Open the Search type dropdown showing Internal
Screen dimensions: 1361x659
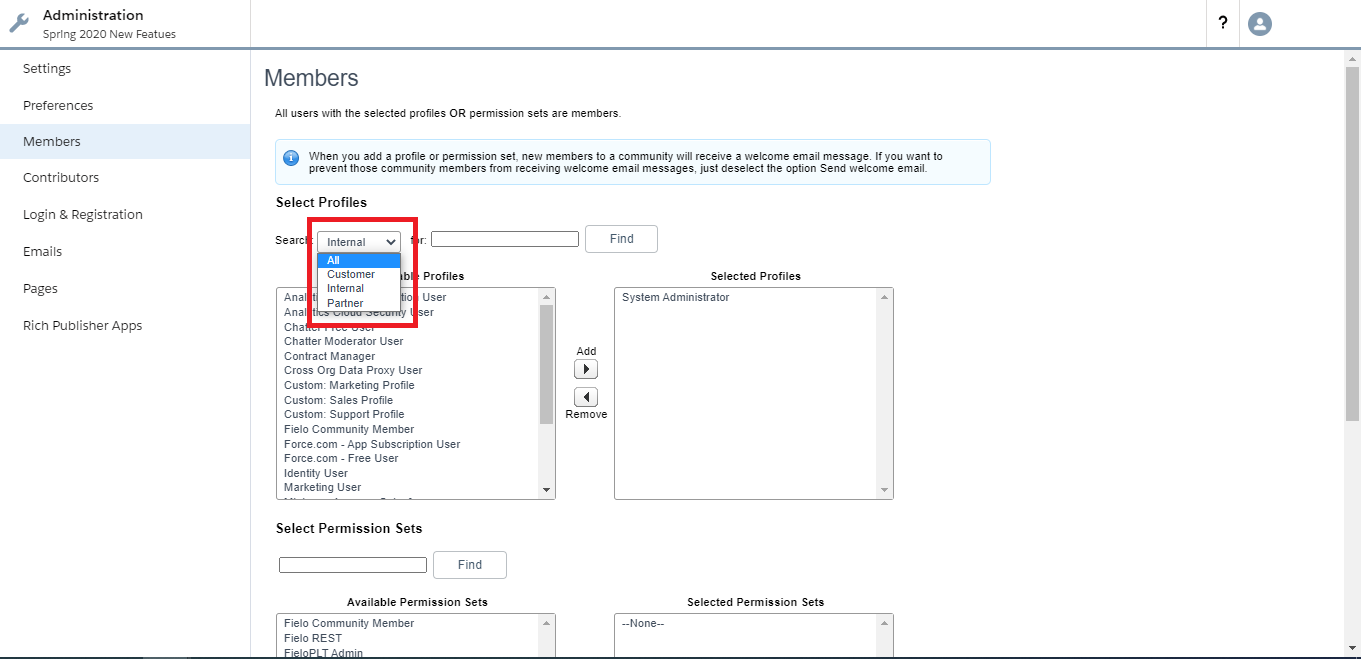point(359,241)
